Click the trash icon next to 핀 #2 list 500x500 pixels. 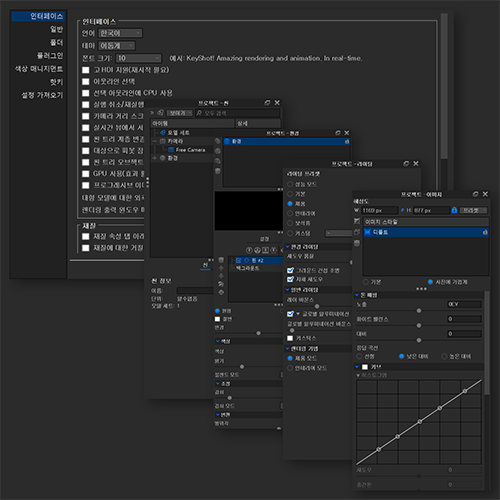(x=221, y=260)
